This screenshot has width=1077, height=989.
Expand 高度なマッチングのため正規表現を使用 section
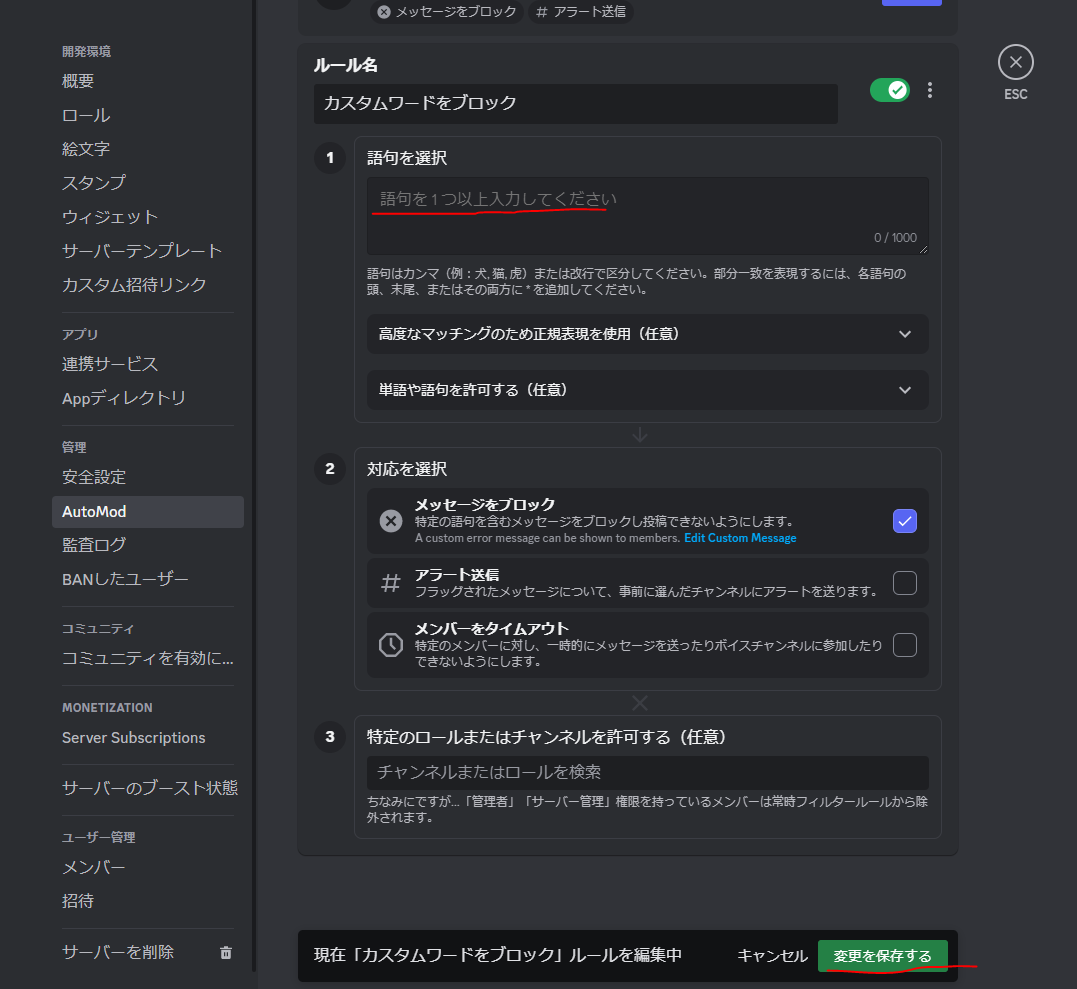tap(647, 334)
